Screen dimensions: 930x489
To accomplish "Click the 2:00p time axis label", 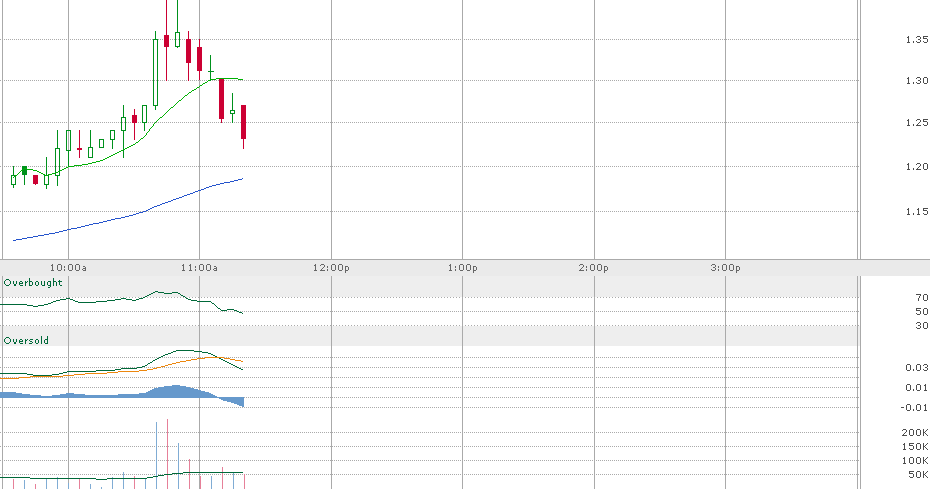I will [594, 268].
